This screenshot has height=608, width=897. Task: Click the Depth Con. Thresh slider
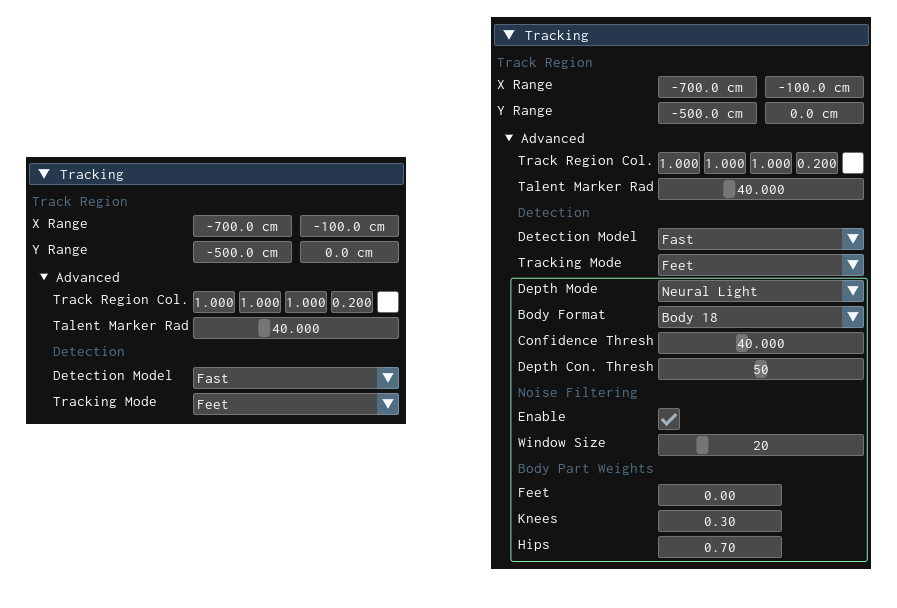(760, 369)
